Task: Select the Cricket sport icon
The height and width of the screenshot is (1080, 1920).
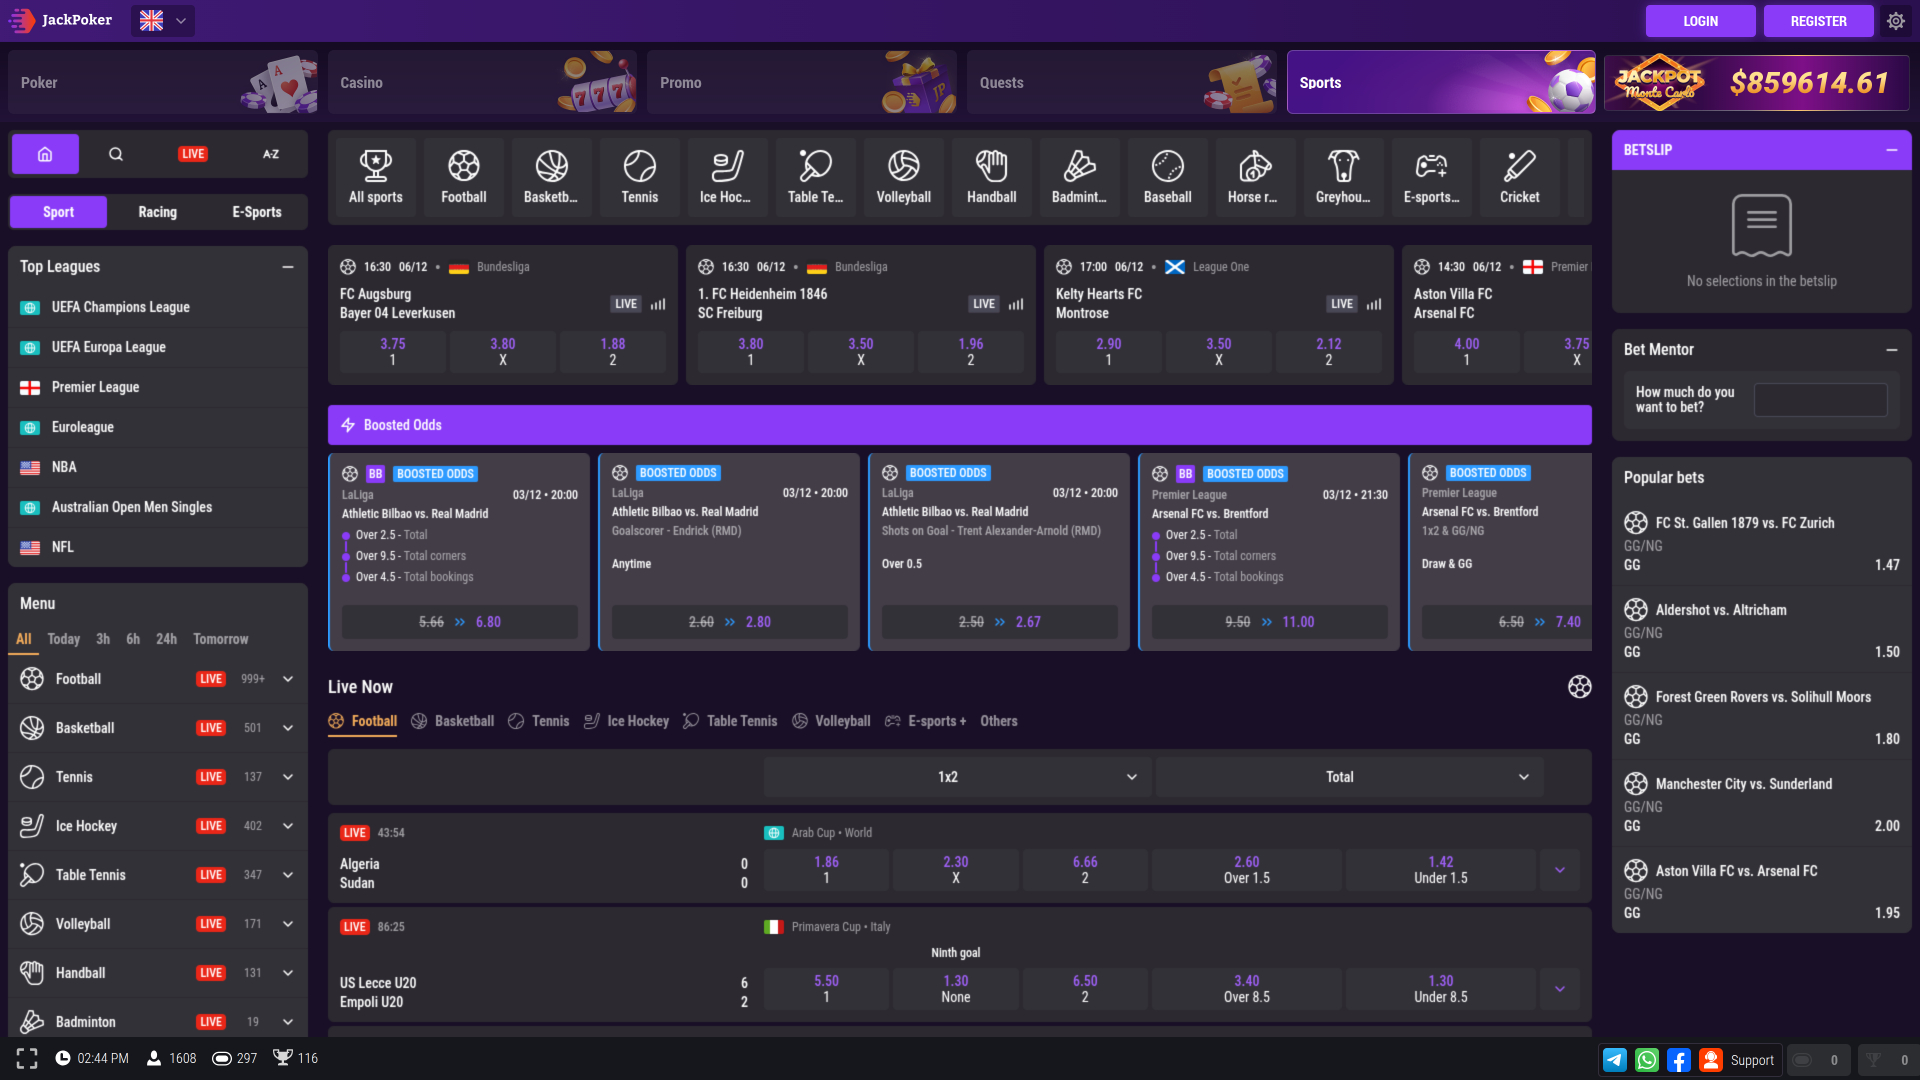Action: pyautogui.click(x=1519, y=176)
